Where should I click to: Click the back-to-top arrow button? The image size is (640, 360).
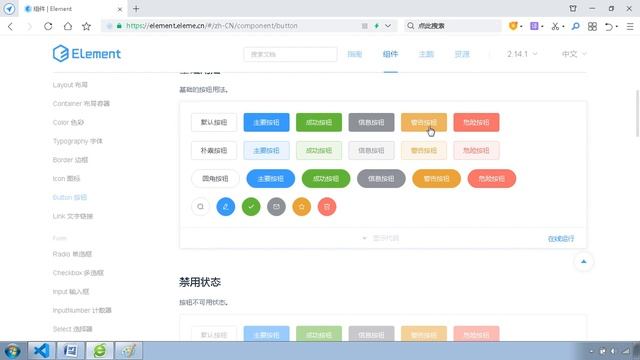click(584, 262)
